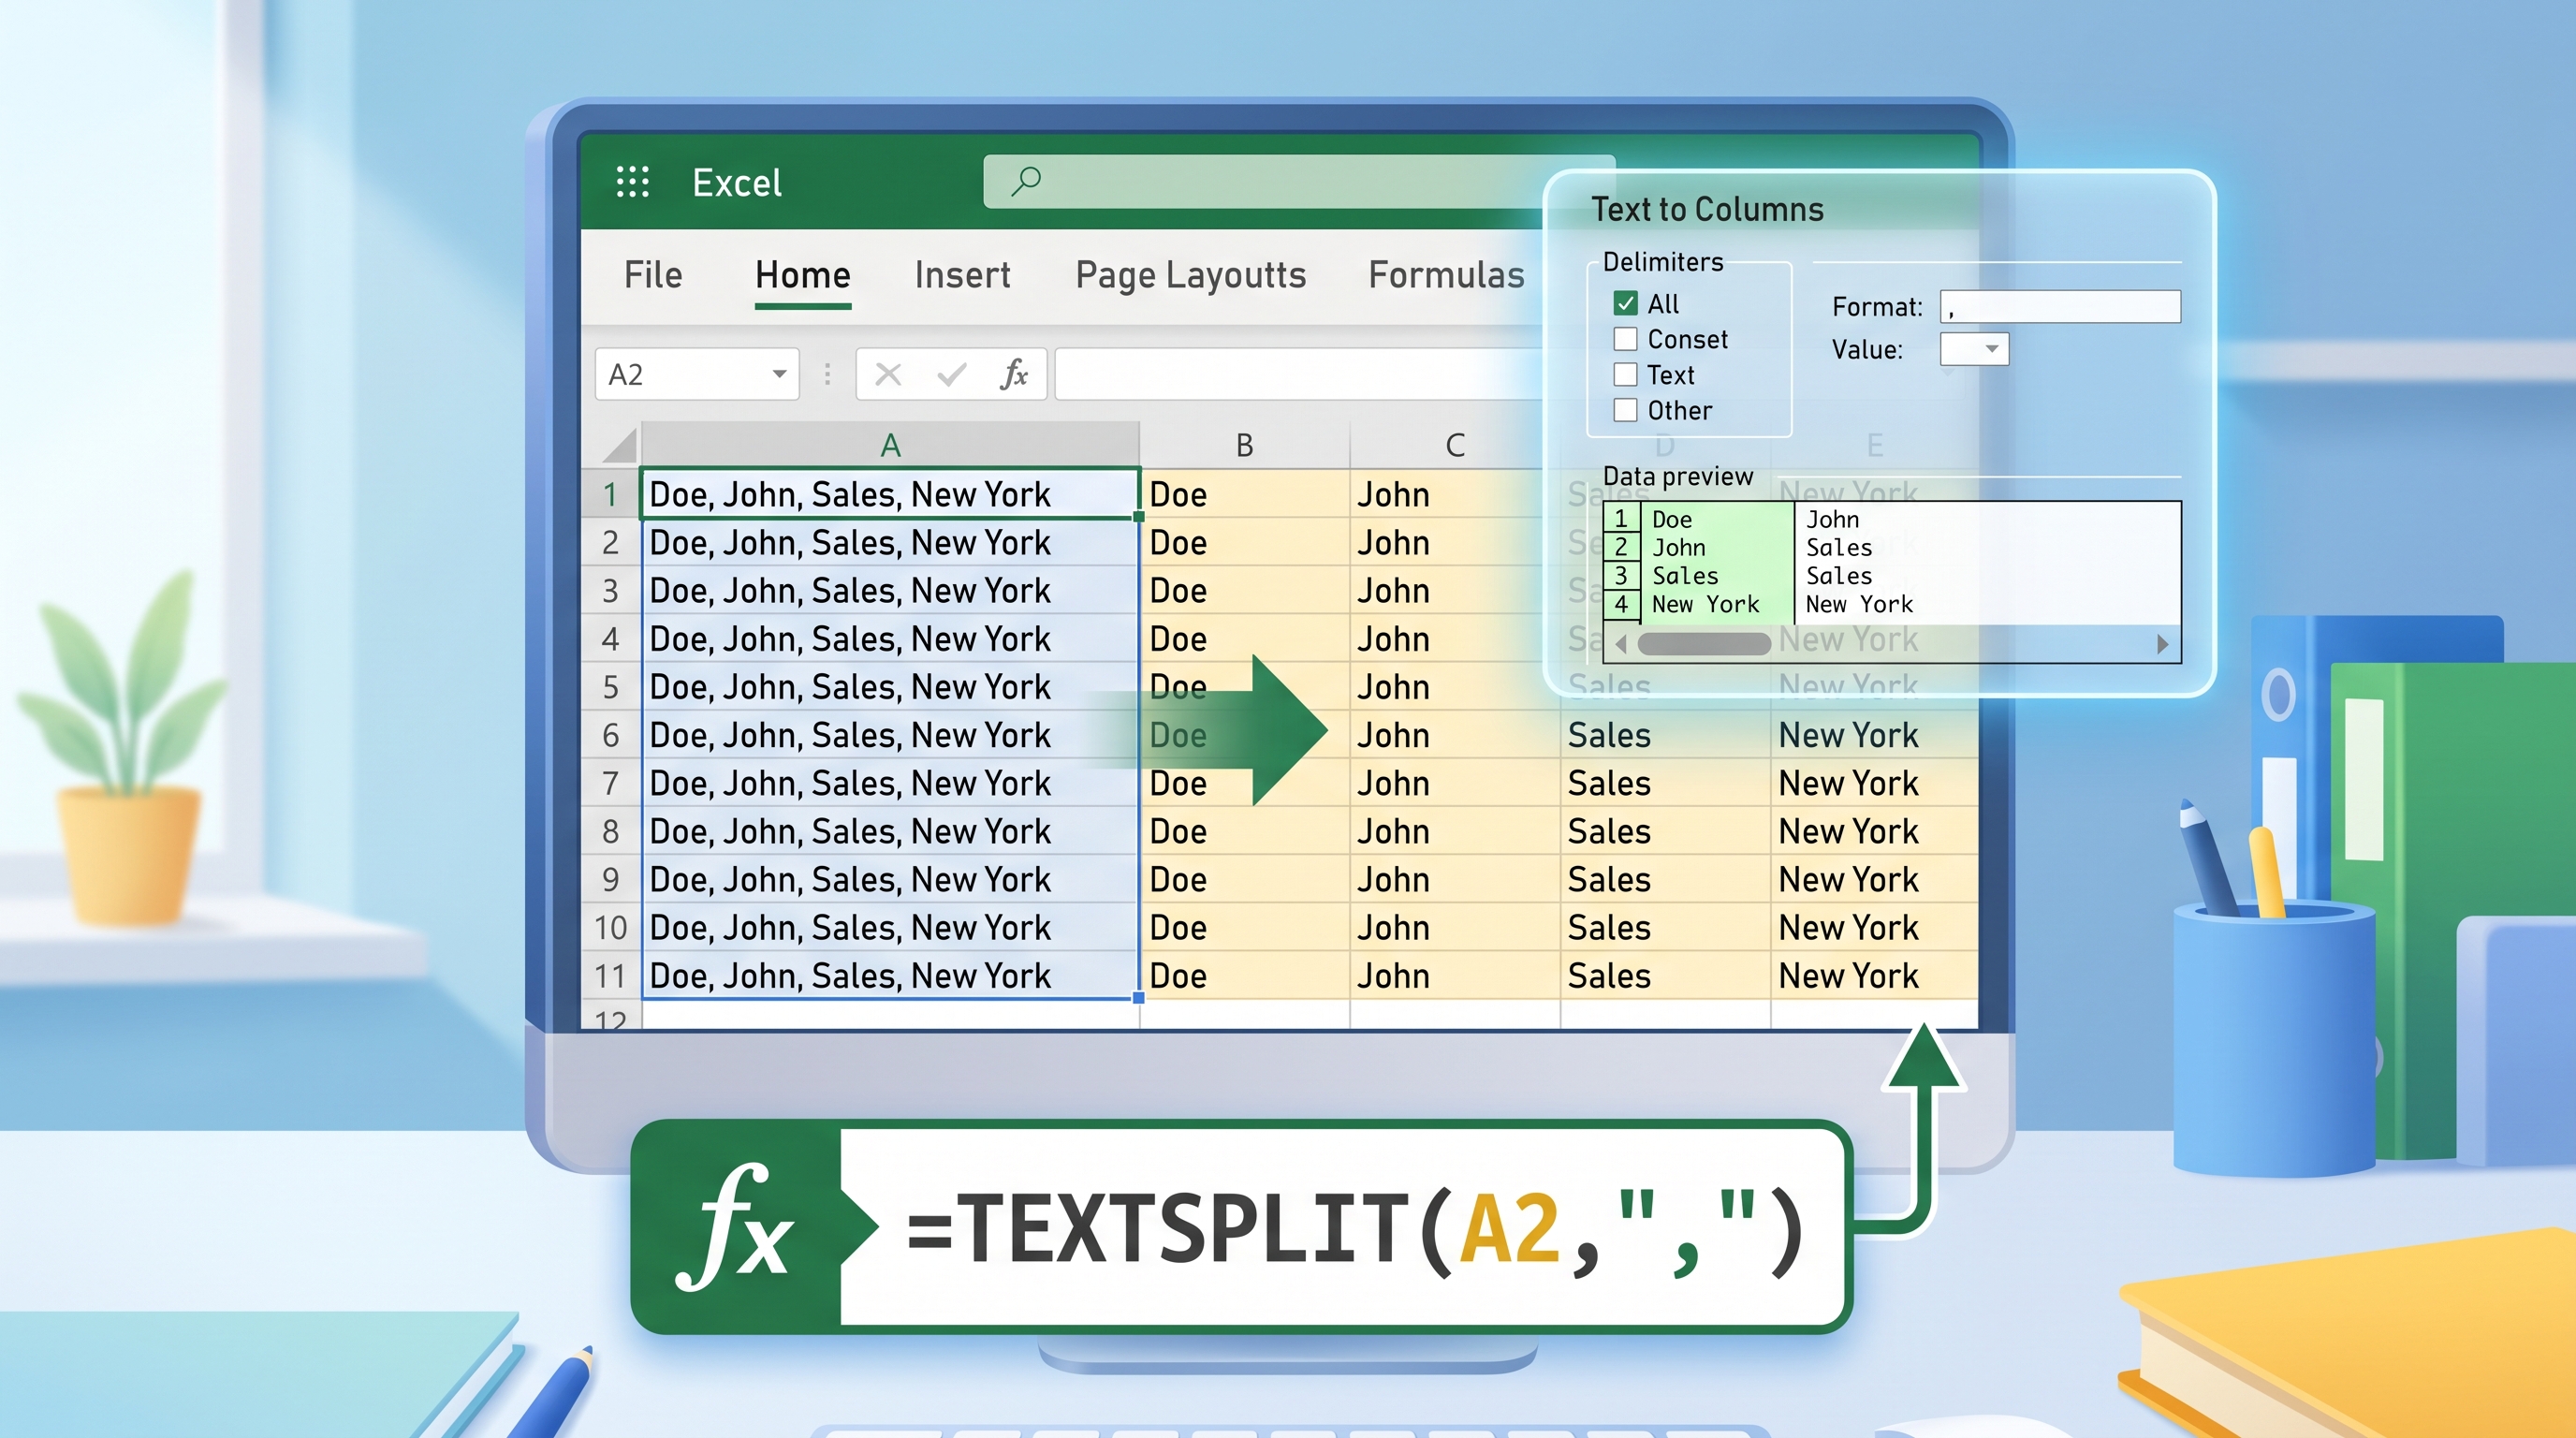Click cell D7 containing Sales

tap(1665, 783)
